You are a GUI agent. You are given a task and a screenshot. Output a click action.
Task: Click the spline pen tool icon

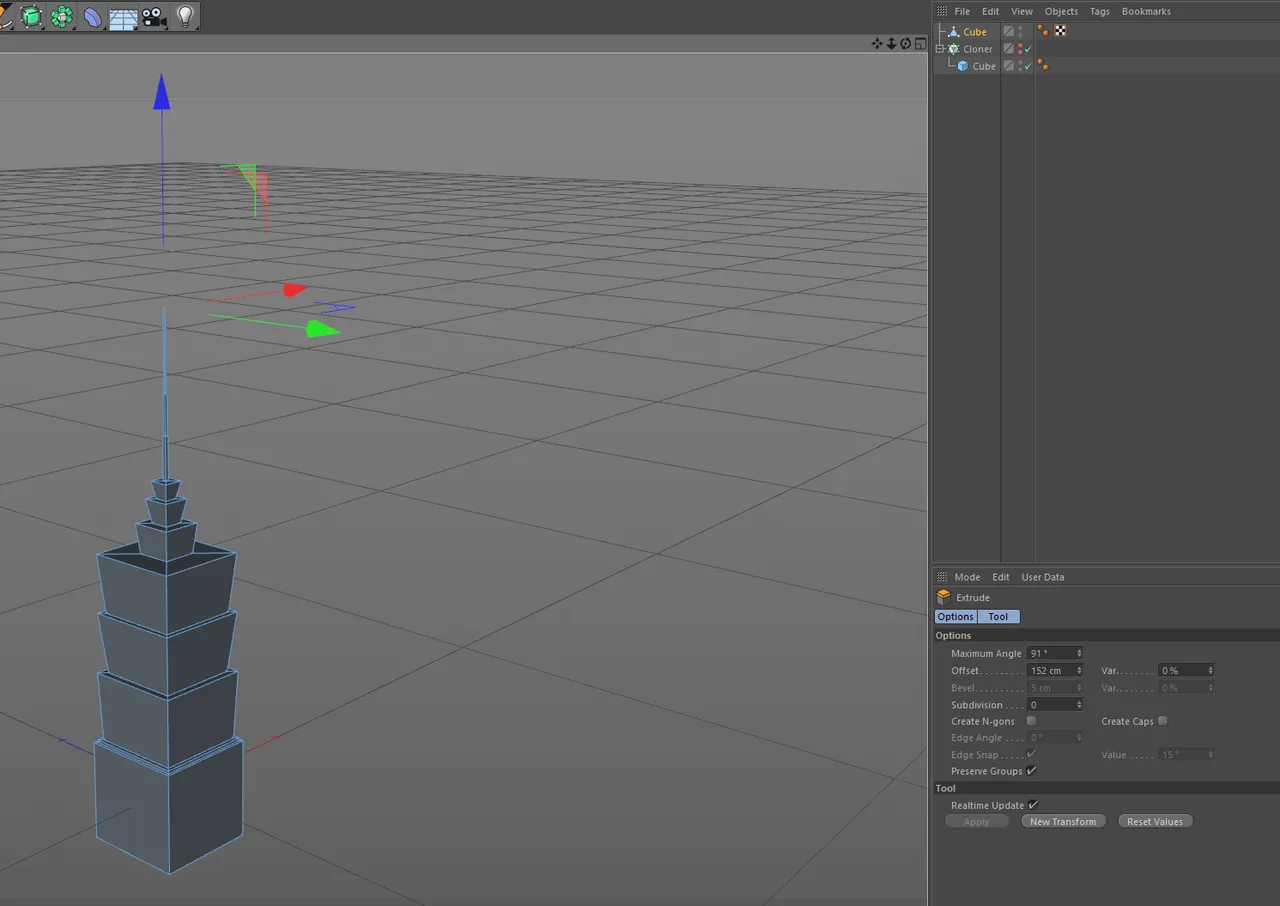coord(5,17)
